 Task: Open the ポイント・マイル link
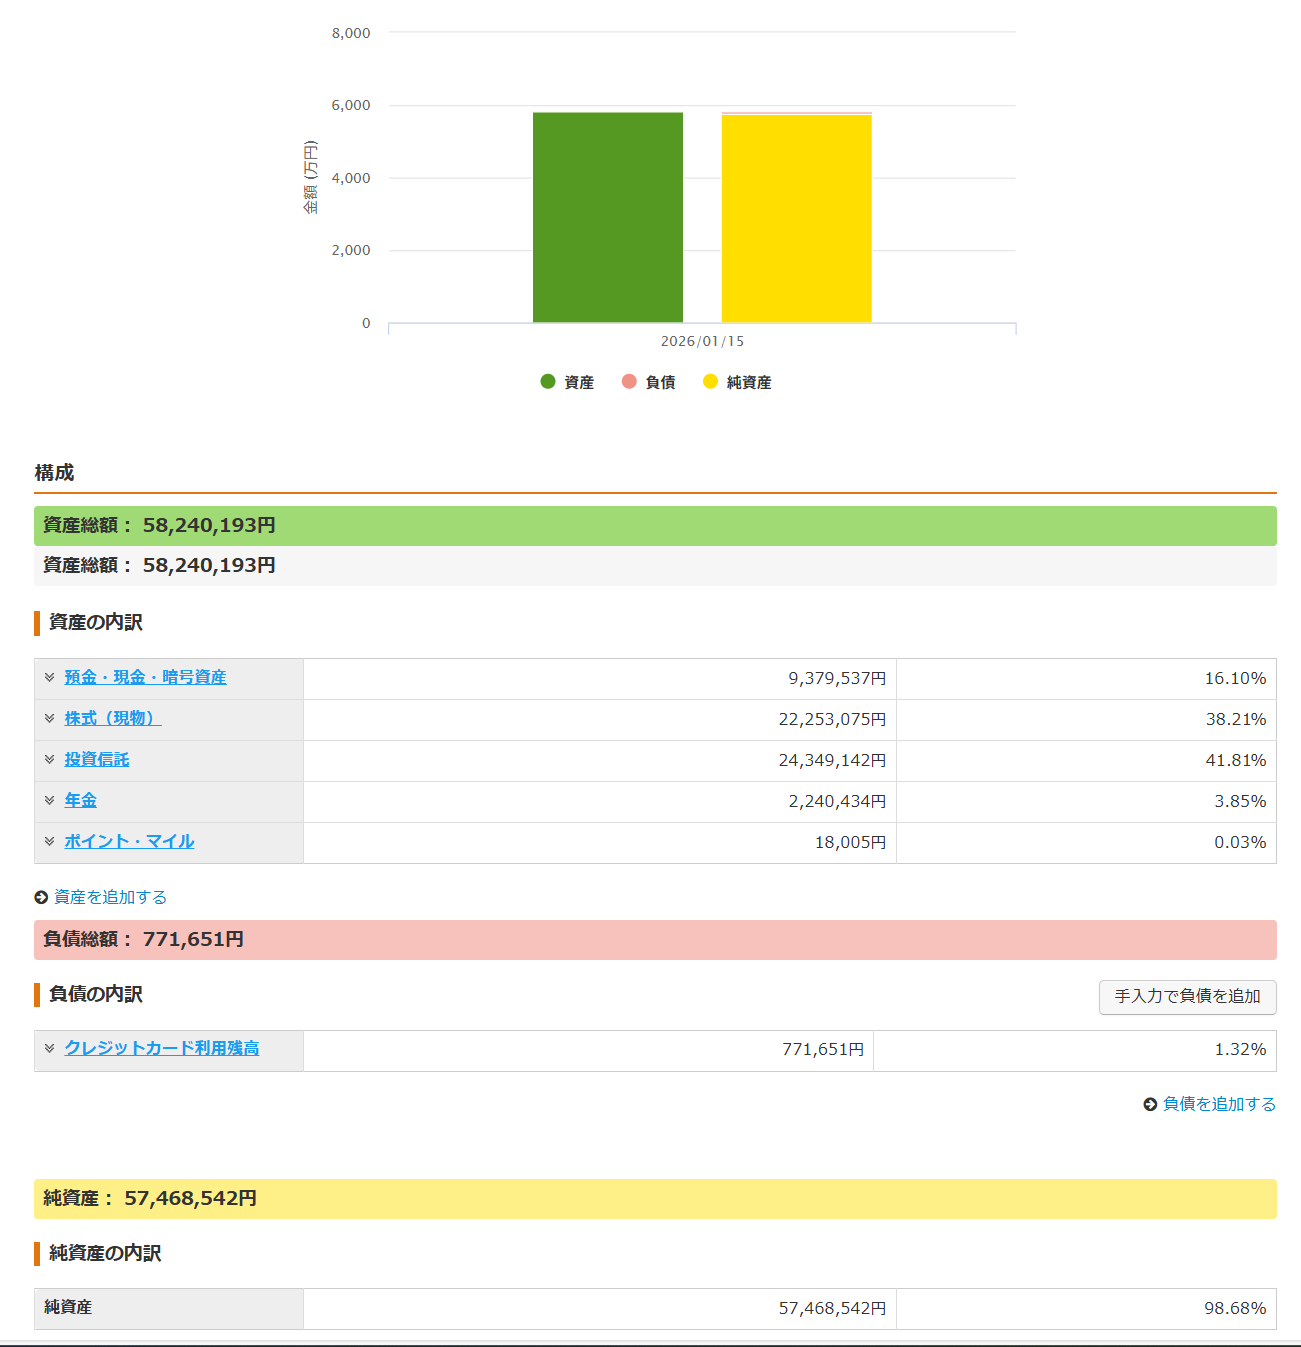[x=129, y=841]
